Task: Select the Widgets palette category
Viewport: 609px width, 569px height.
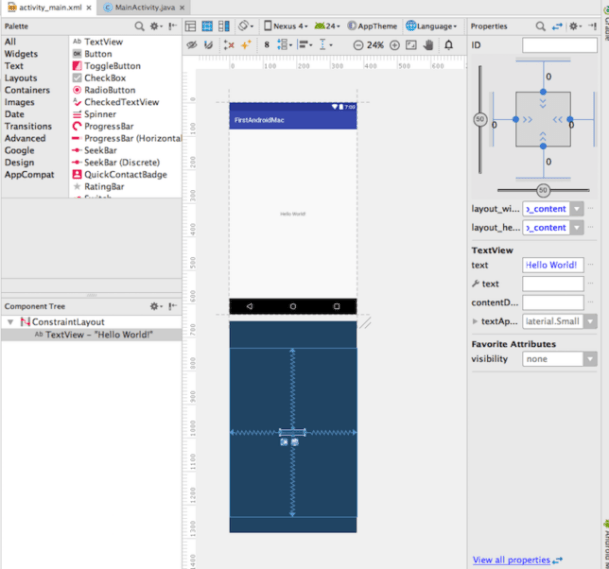Action: 21,54
